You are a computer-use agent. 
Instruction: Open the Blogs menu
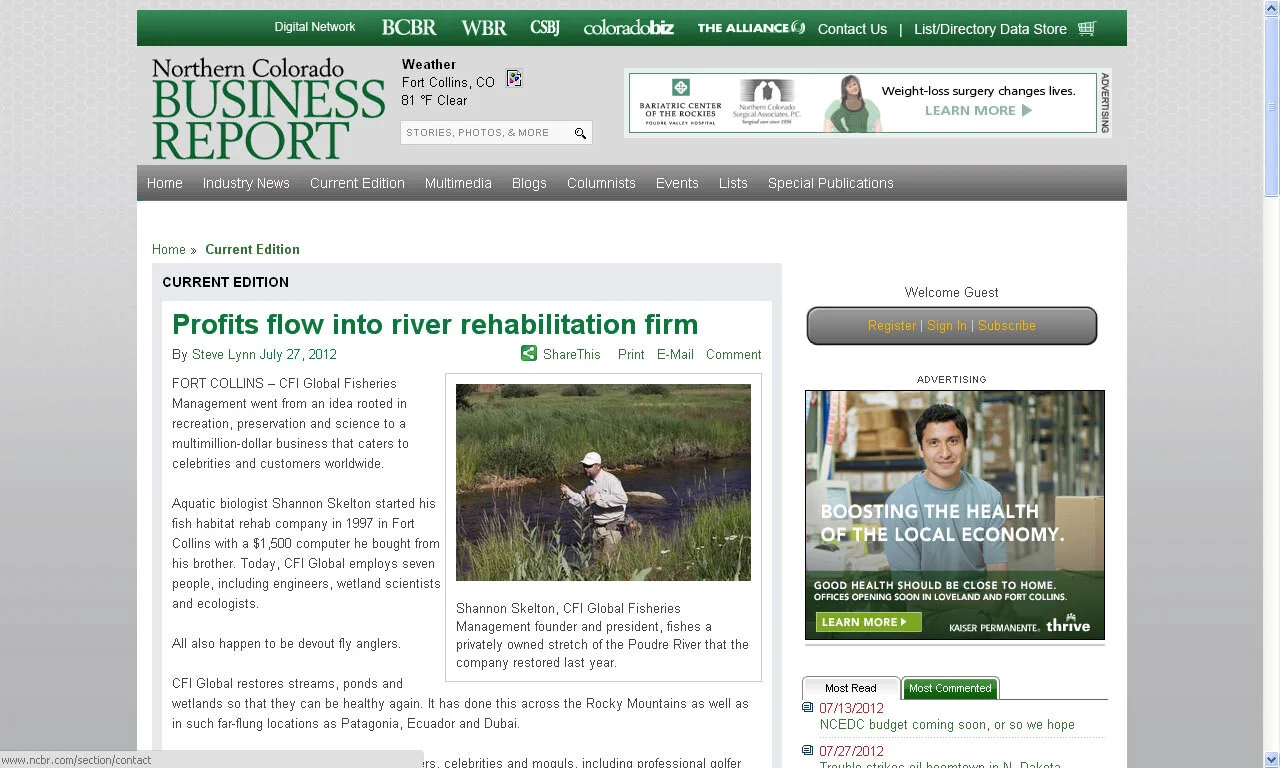529,183
